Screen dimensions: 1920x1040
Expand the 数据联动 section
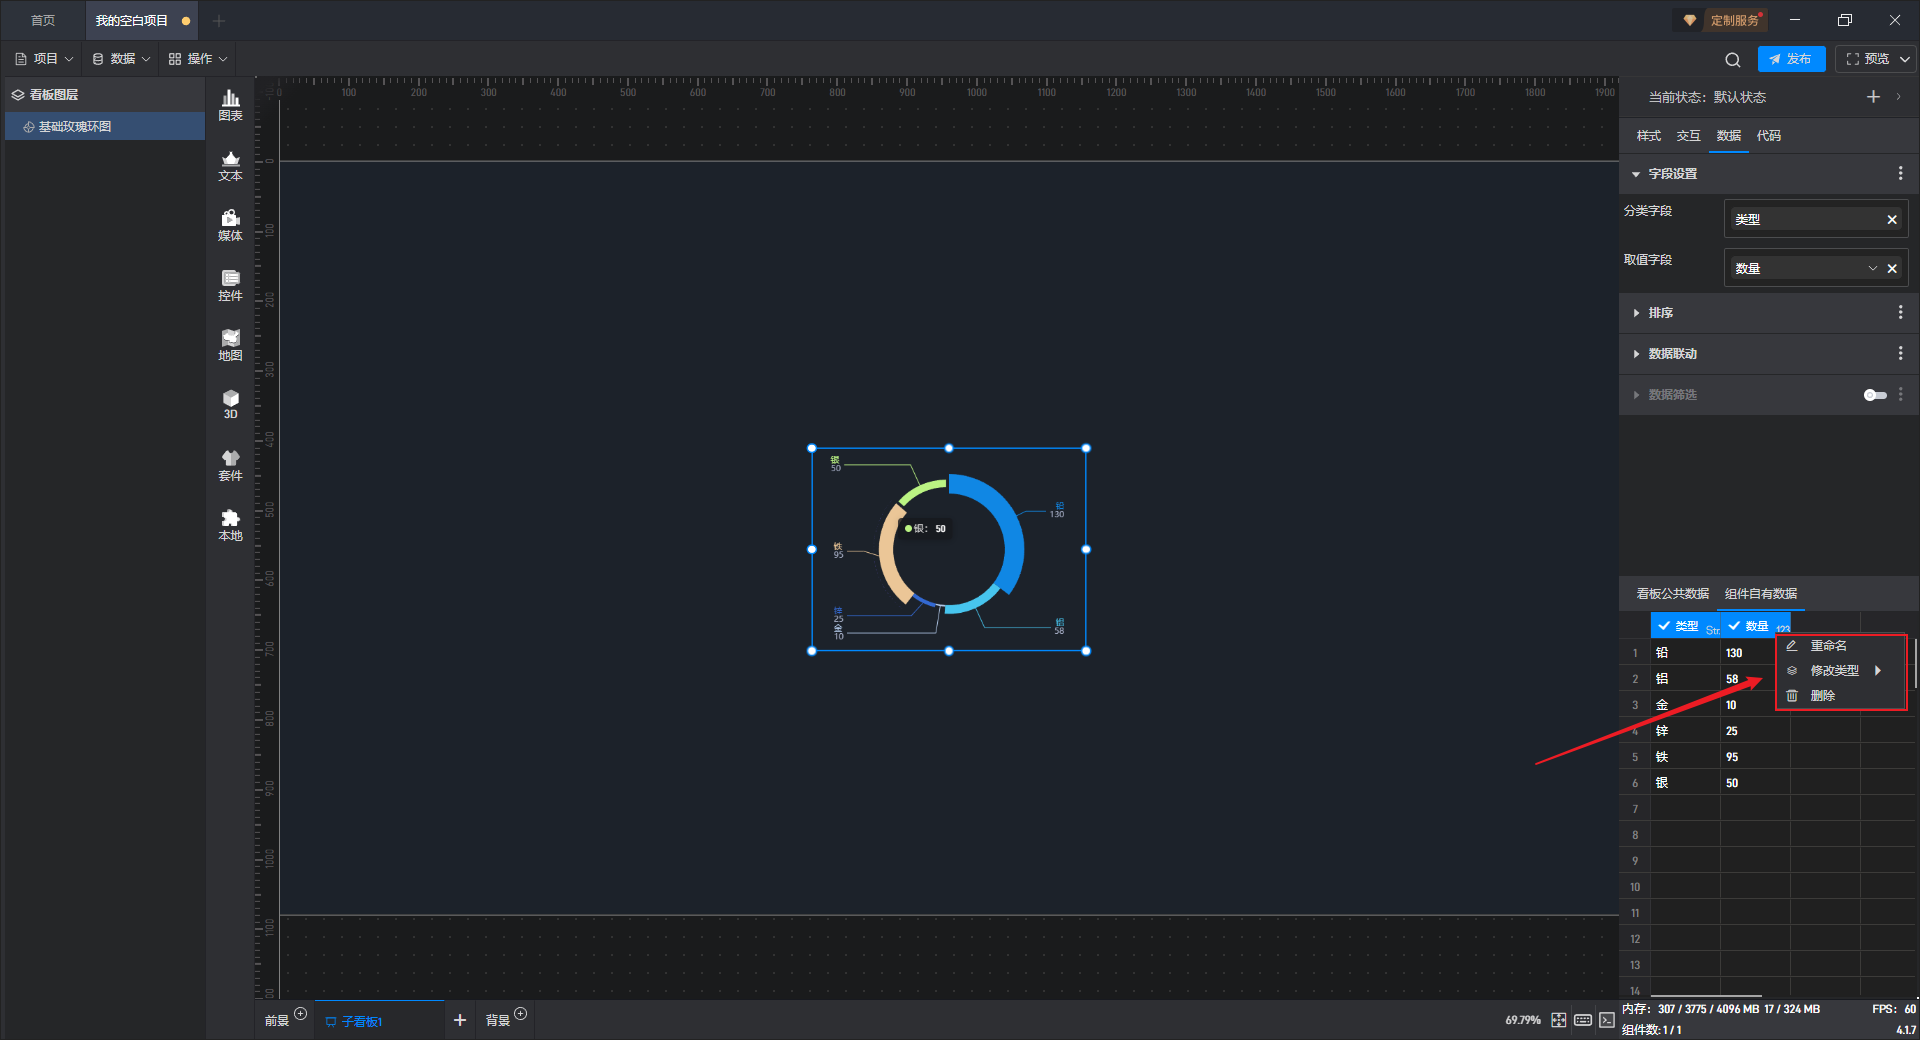[x=1636, y=354]
